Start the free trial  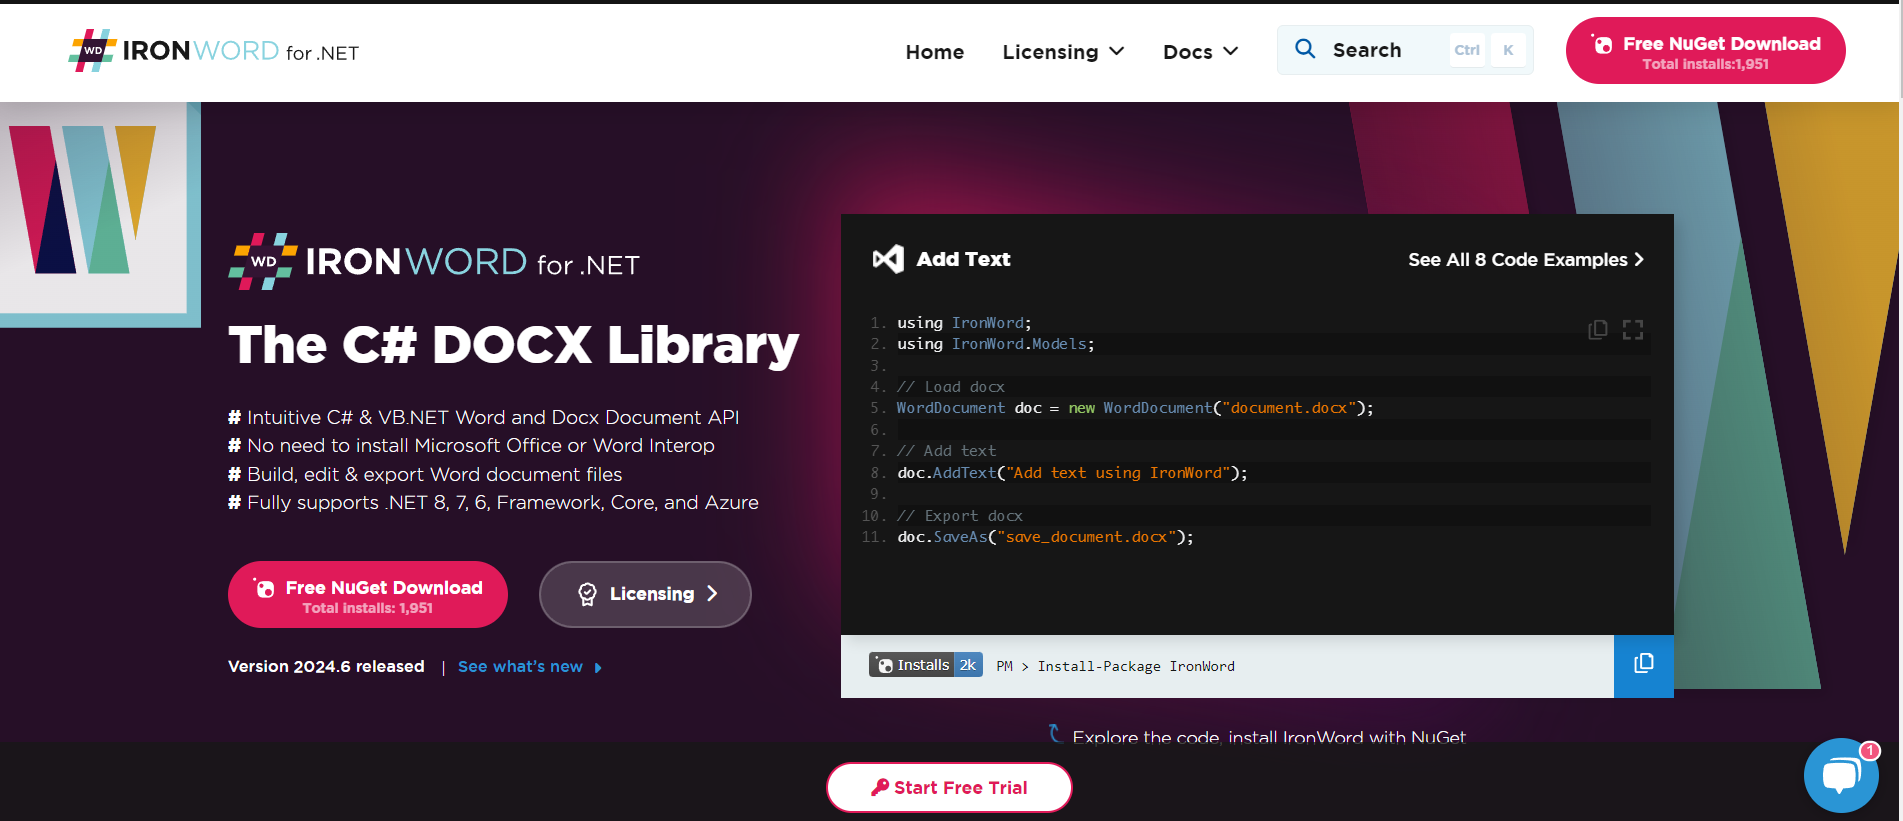point(949,788)
